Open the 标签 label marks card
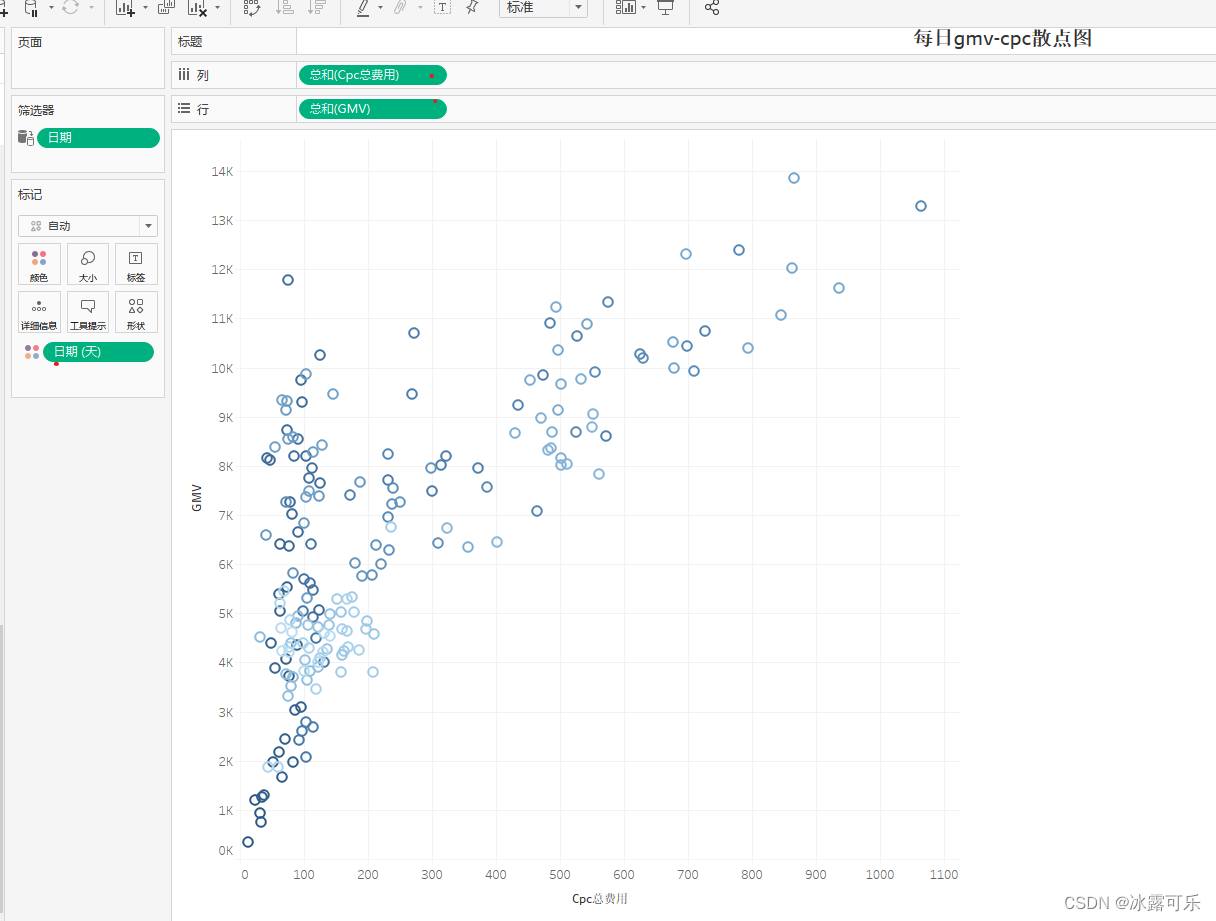The image size is (1216, 921). coord(136,264)
